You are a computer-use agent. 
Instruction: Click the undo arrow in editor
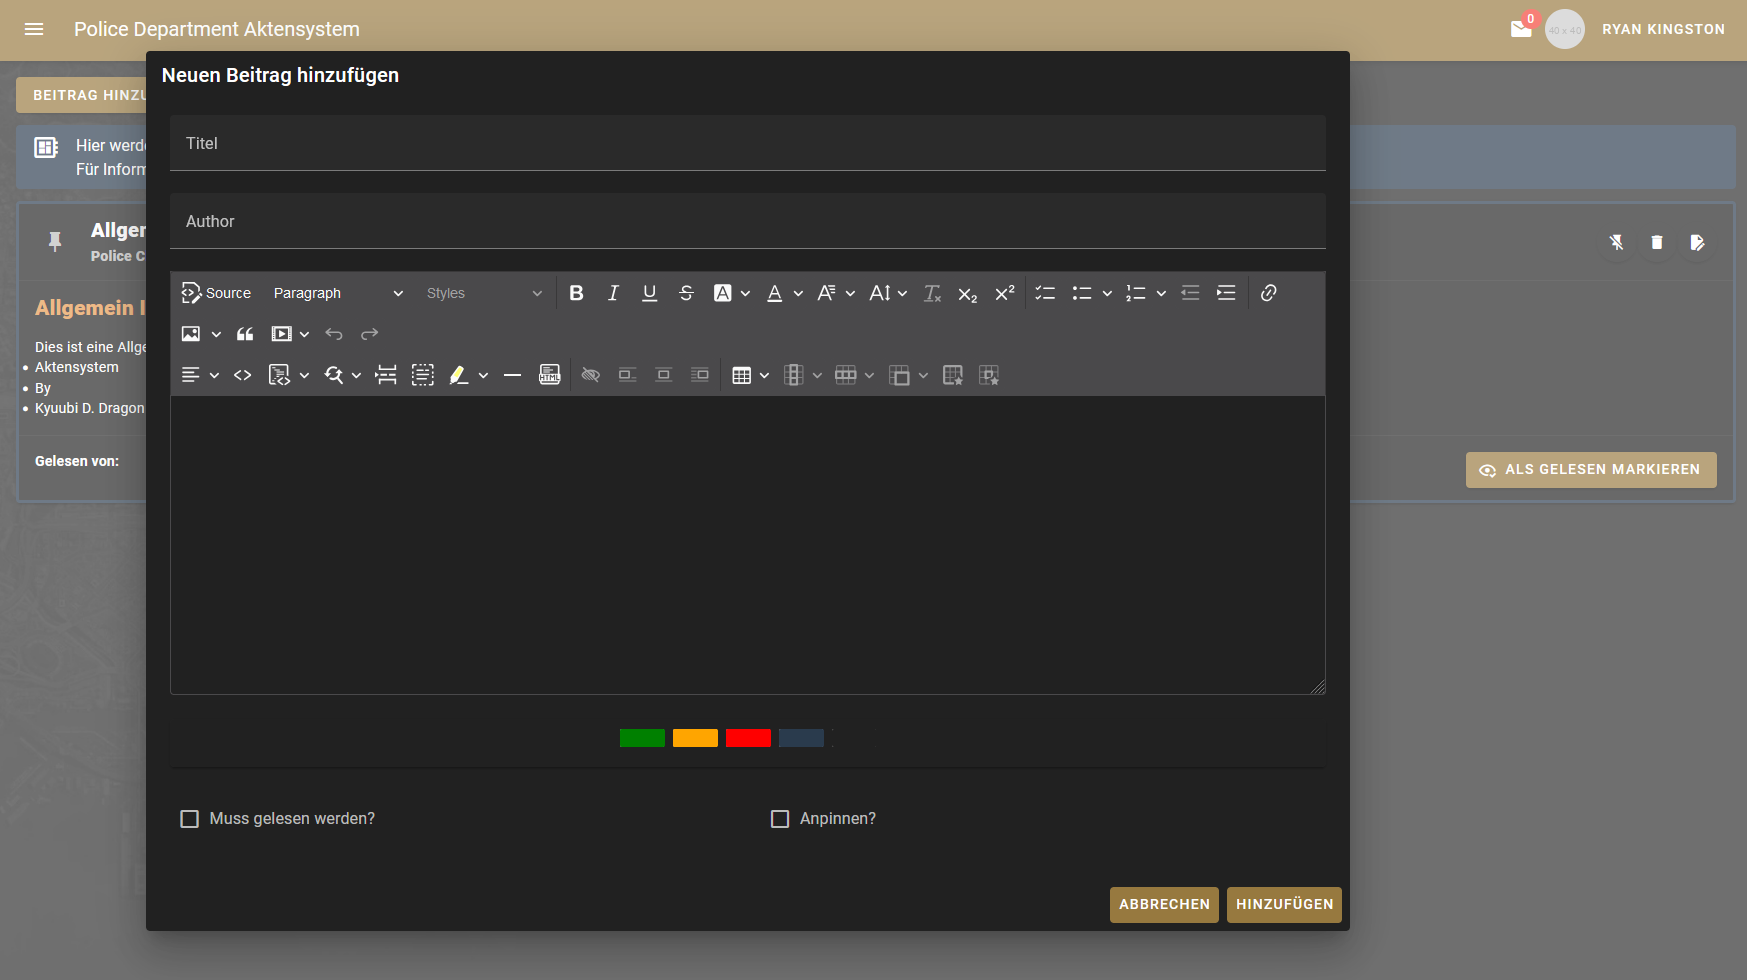coord(334,334)
